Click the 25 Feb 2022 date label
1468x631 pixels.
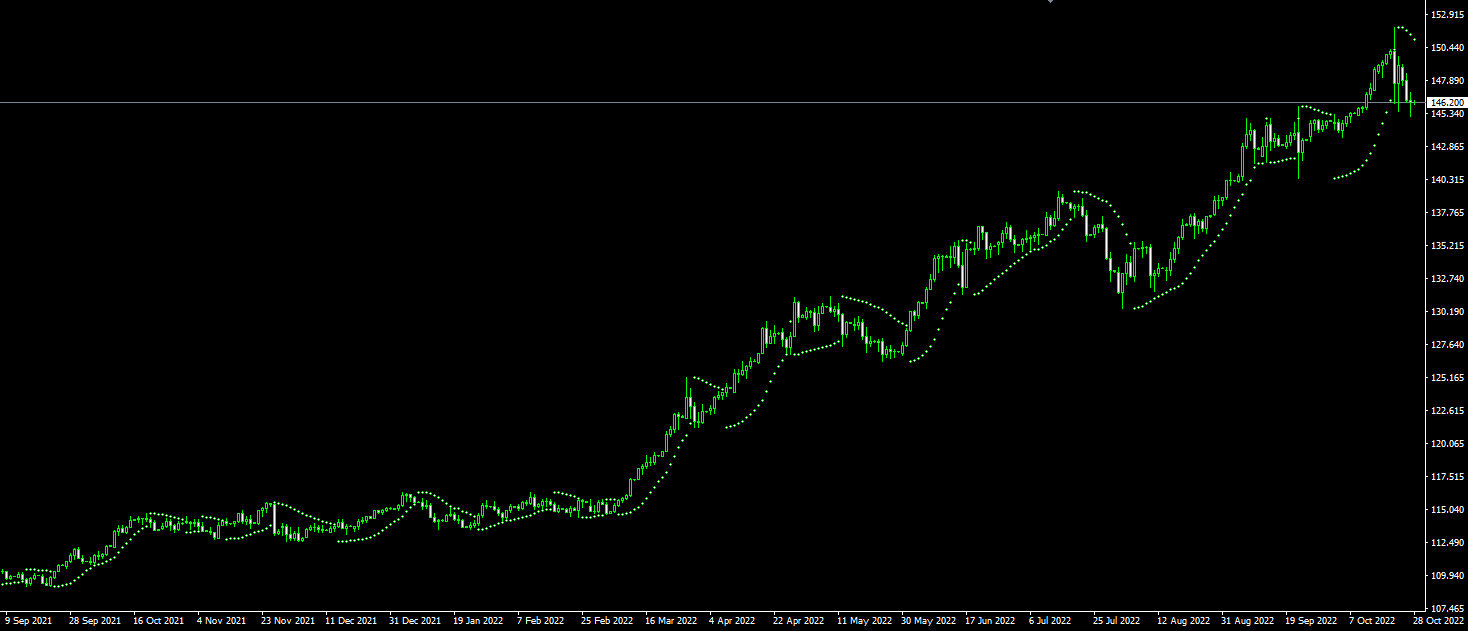click(x=607, y=621)
